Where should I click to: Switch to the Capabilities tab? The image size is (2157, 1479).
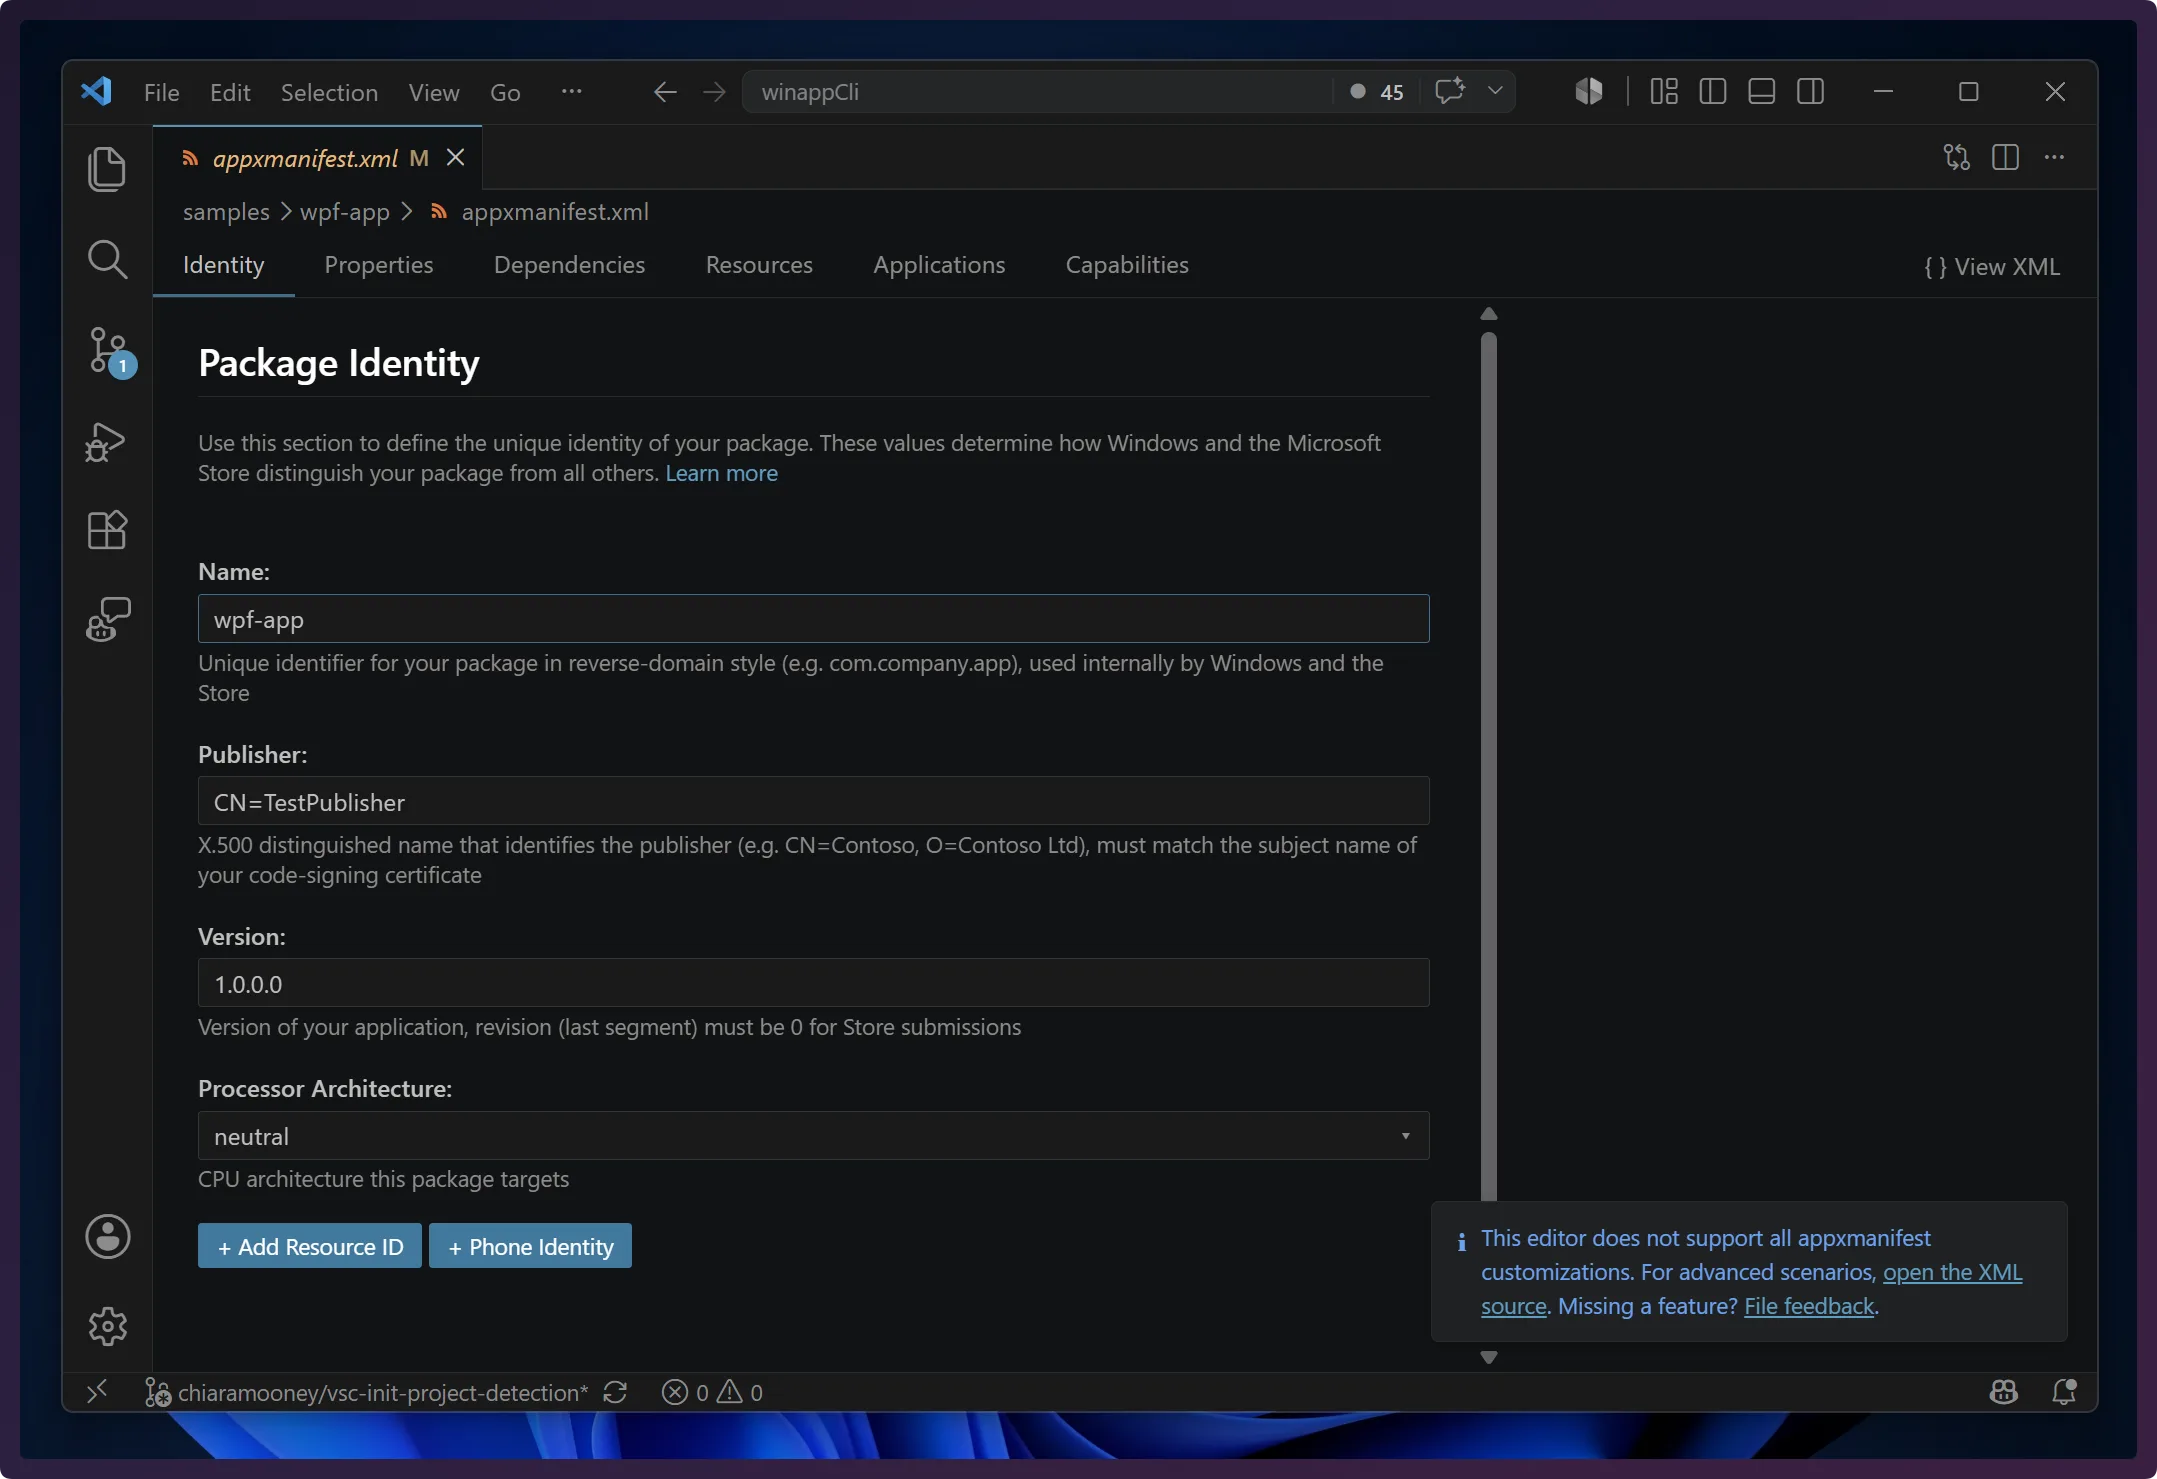[x=1127, y=265]
